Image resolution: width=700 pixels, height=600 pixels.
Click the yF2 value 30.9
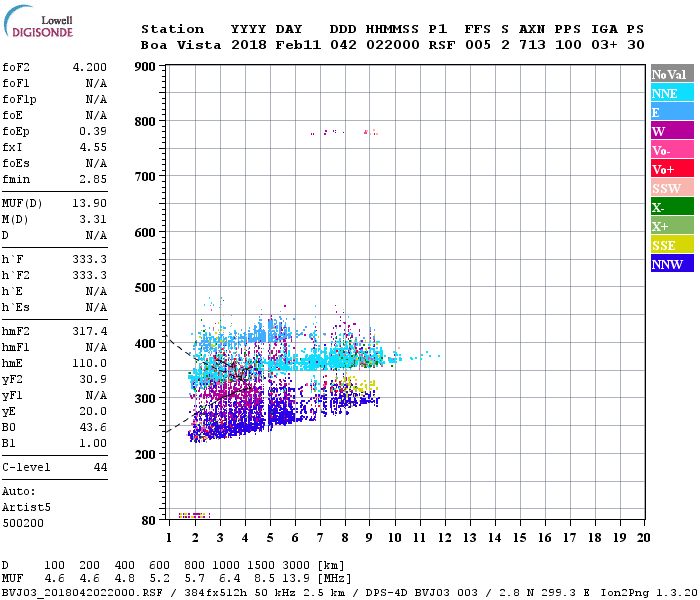93,379
